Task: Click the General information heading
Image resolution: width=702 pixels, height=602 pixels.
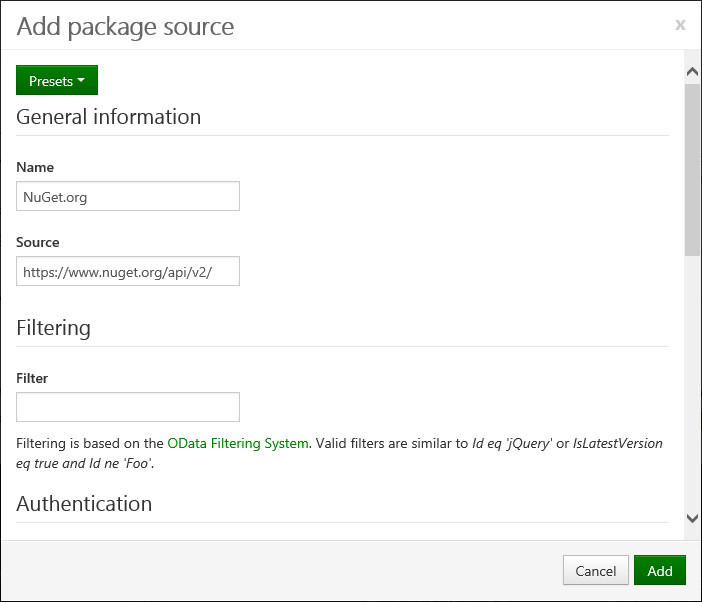Action: [x=109, y=117]
